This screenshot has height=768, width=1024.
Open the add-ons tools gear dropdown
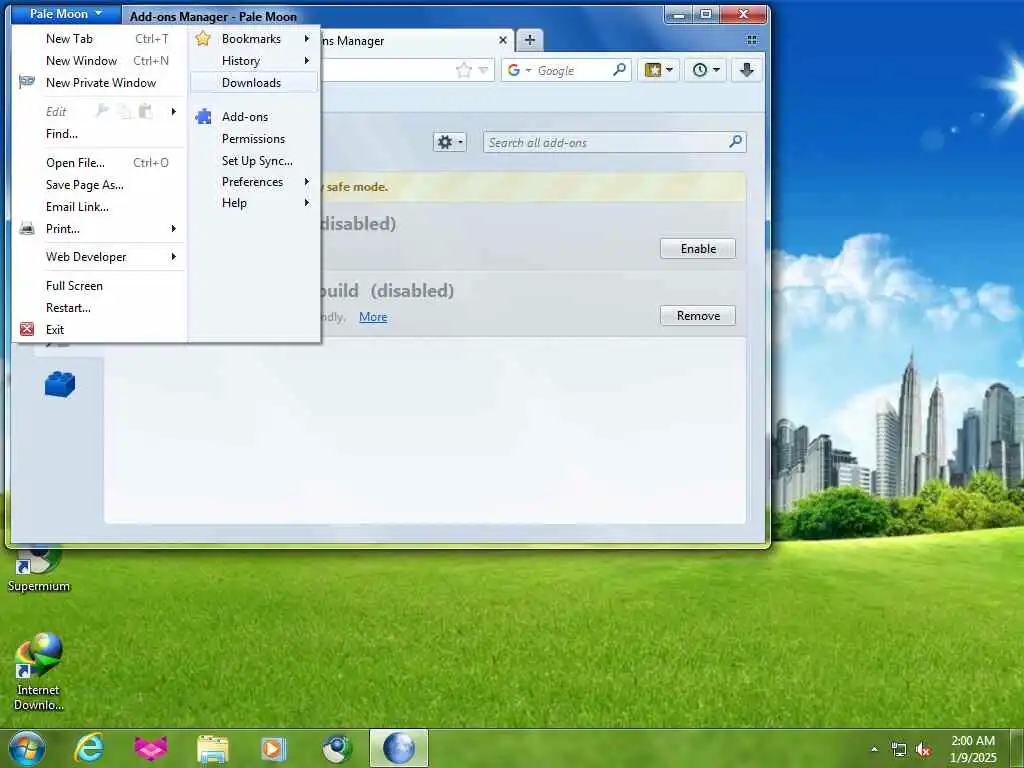tap(449, 142)
